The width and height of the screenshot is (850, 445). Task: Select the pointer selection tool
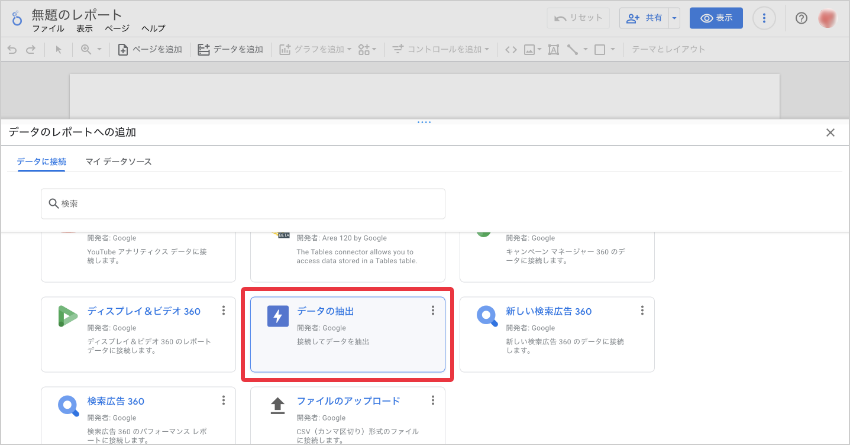pyautogui.click(x=59, y=49)
